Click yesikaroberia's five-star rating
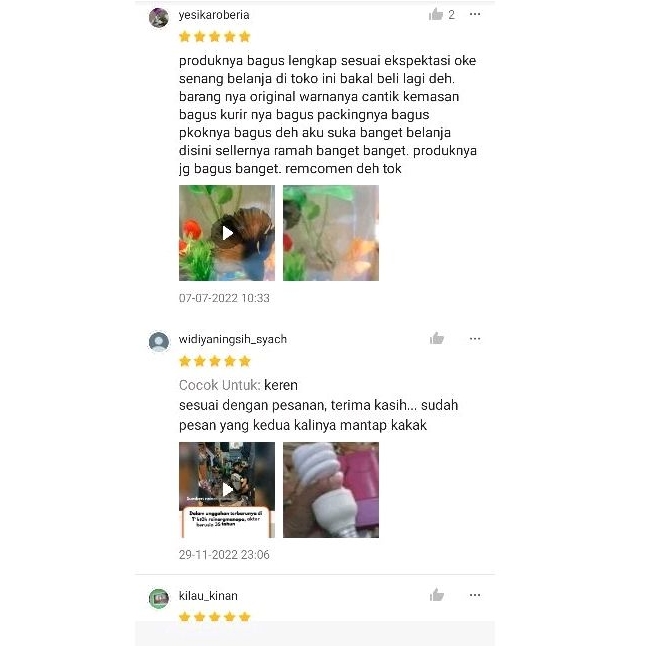 215,37
